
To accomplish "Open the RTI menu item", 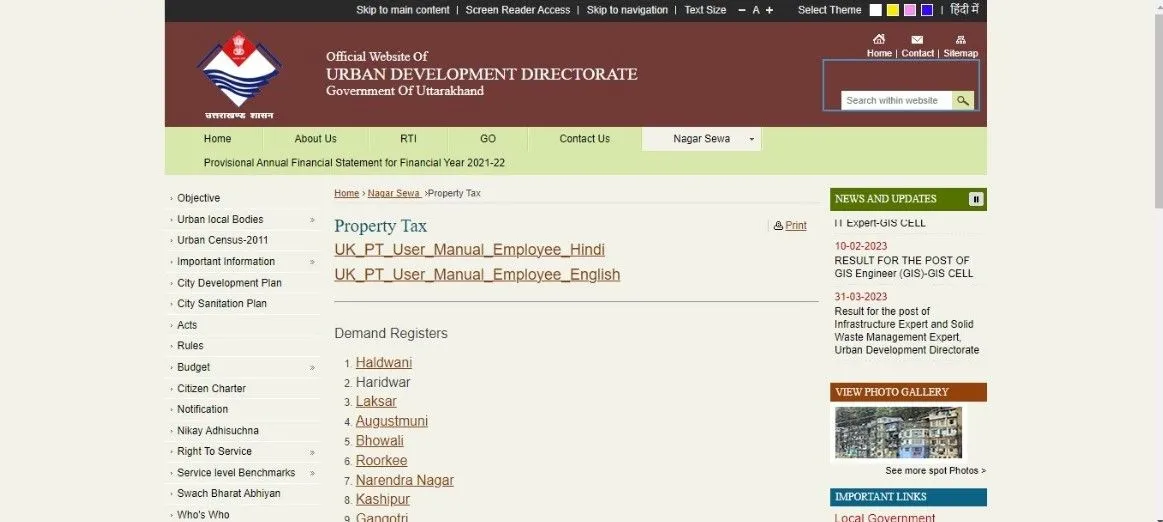I will click(408, 139).
